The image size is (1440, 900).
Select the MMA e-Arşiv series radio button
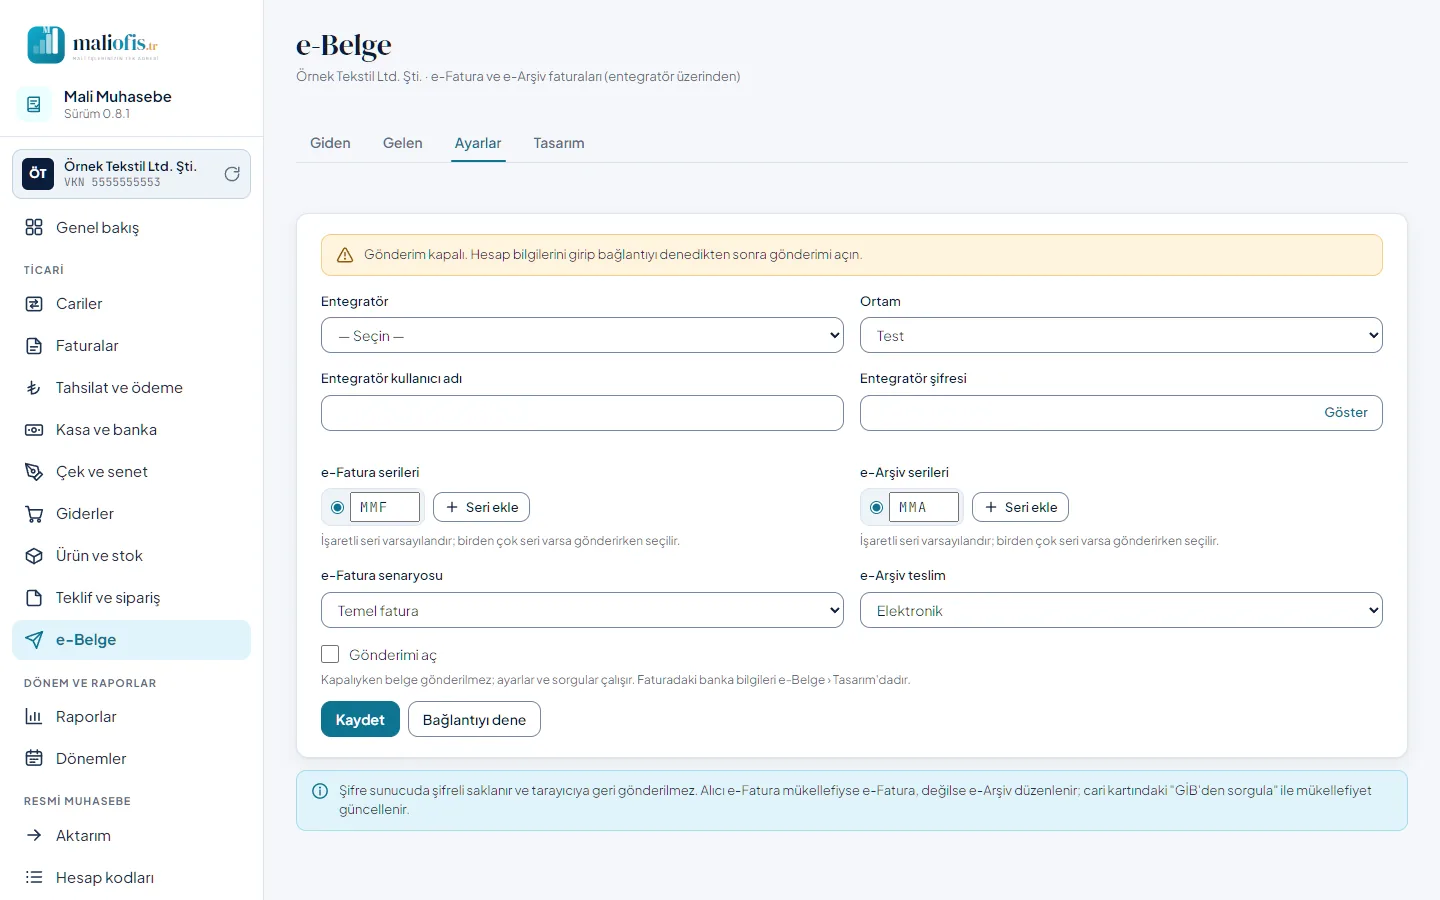coord(876,508)
